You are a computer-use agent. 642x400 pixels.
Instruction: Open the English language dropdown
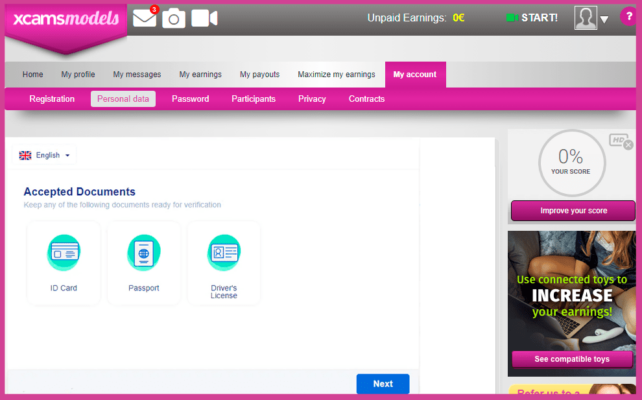[x=45, y=155]
